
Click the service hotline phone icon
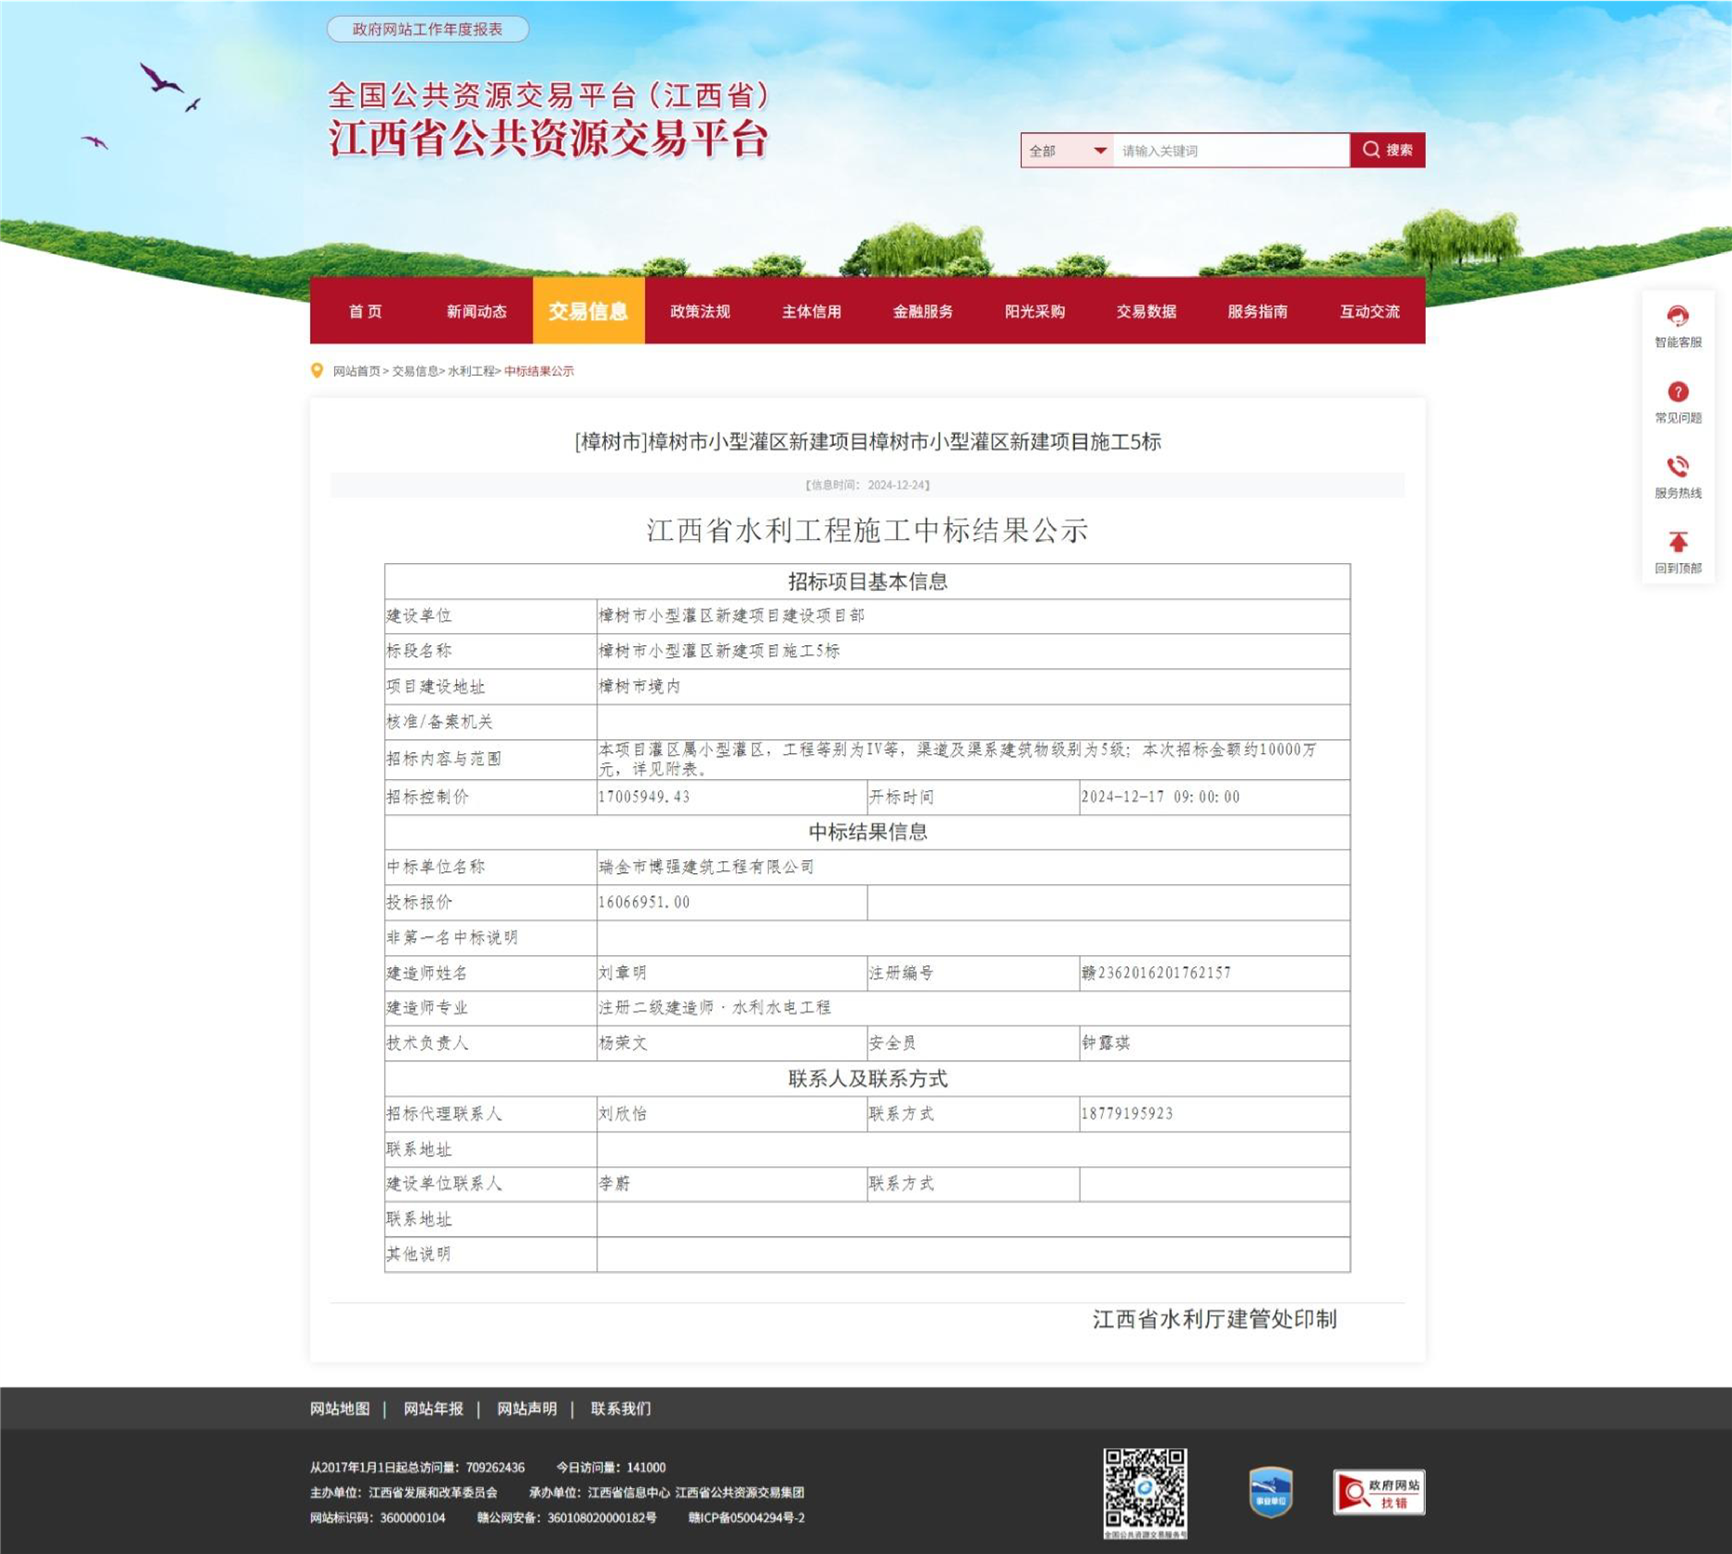click(1677, 467)
